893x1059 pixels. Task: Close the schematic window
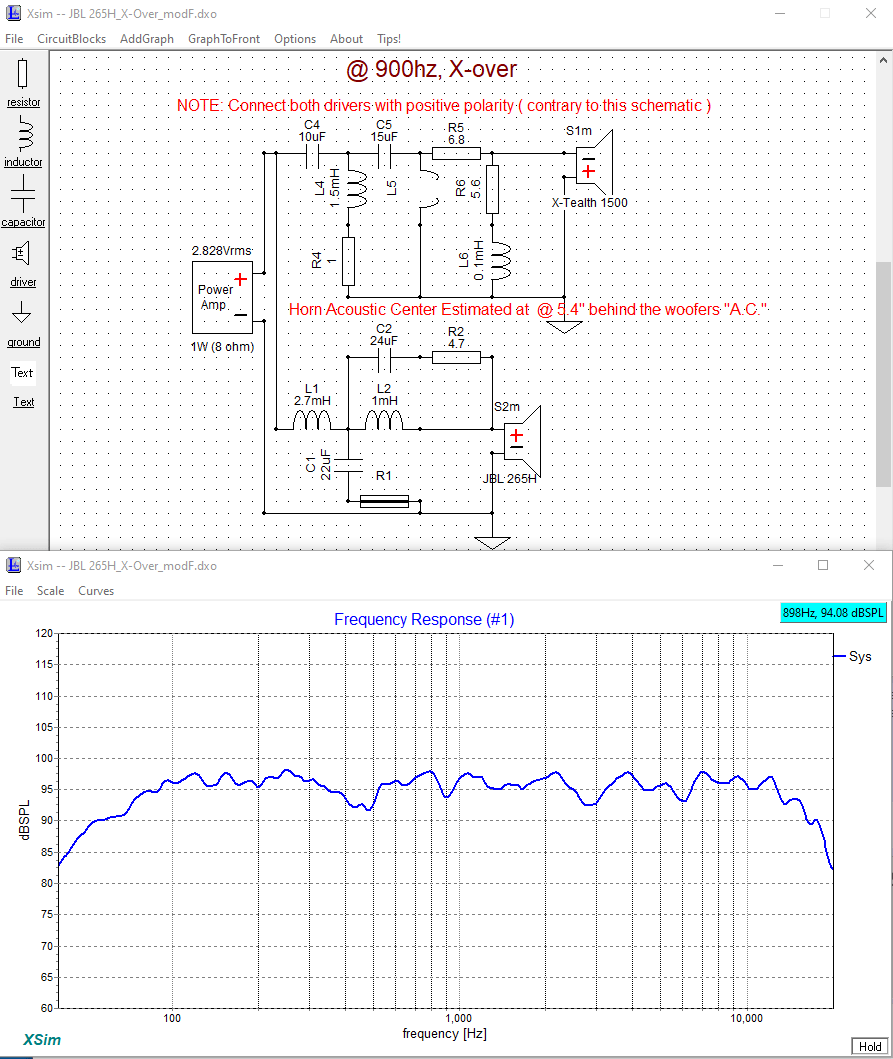click(871, 14)
